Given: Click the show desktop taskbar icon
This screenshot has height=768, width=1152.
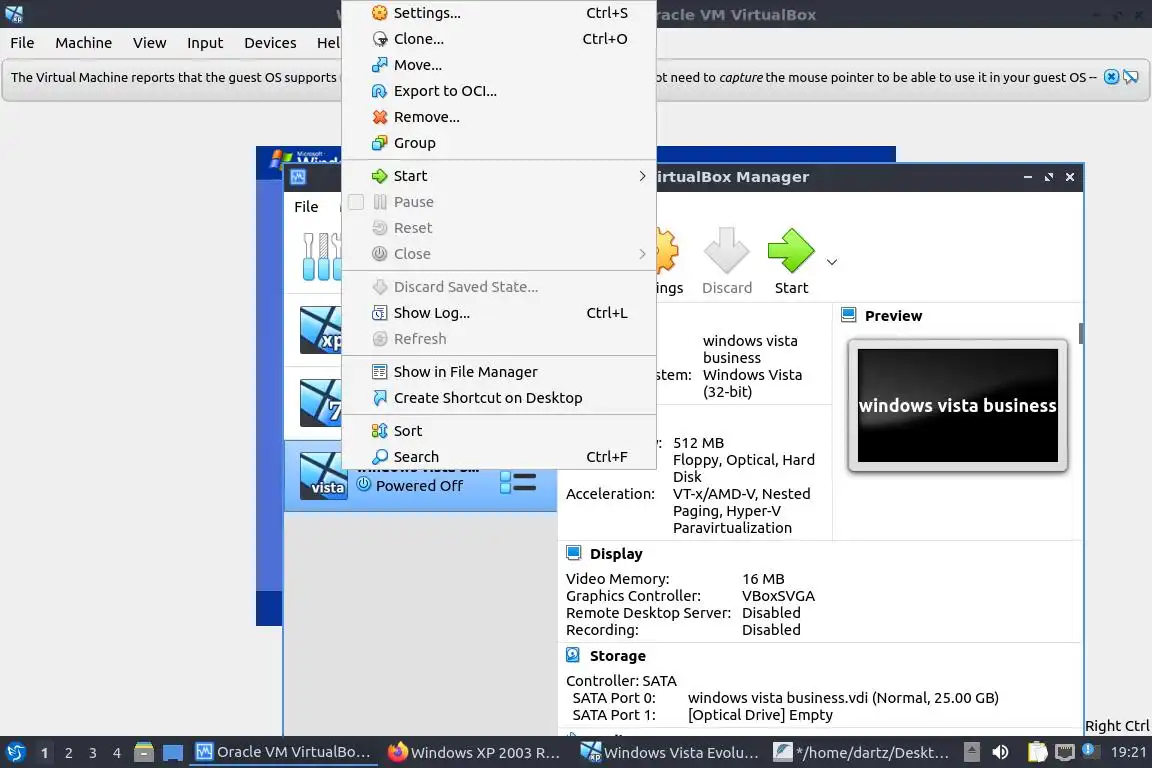Looking at the screenshot, I should [x=173, y=753].
